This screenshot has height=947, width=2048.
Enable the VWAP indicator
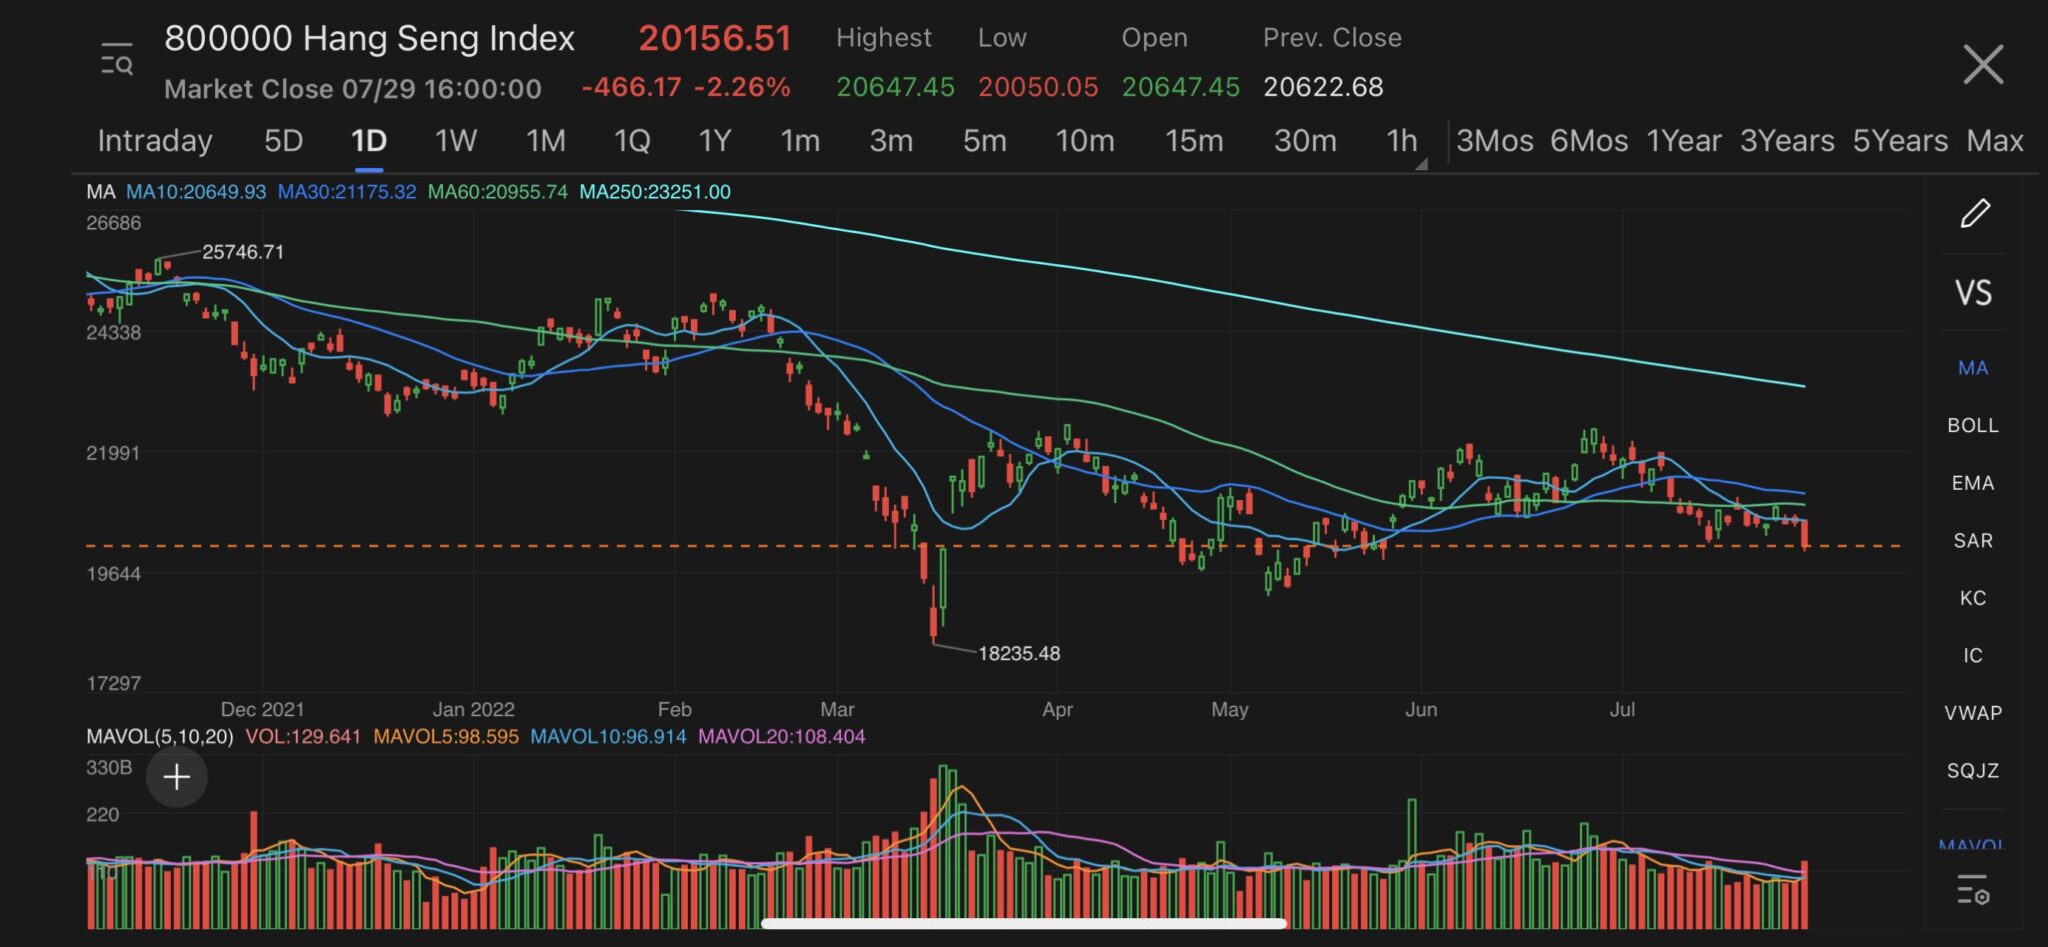point(1973,713)
